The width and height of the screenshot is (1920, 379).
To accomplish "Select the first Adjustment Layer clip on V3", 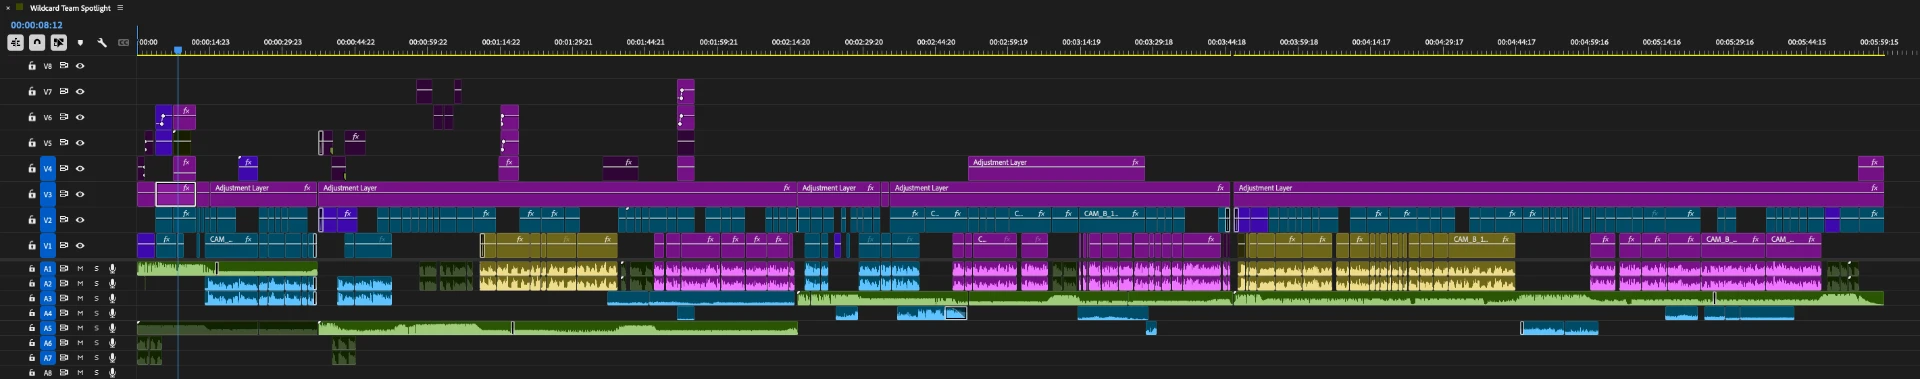I will point(263,194).
